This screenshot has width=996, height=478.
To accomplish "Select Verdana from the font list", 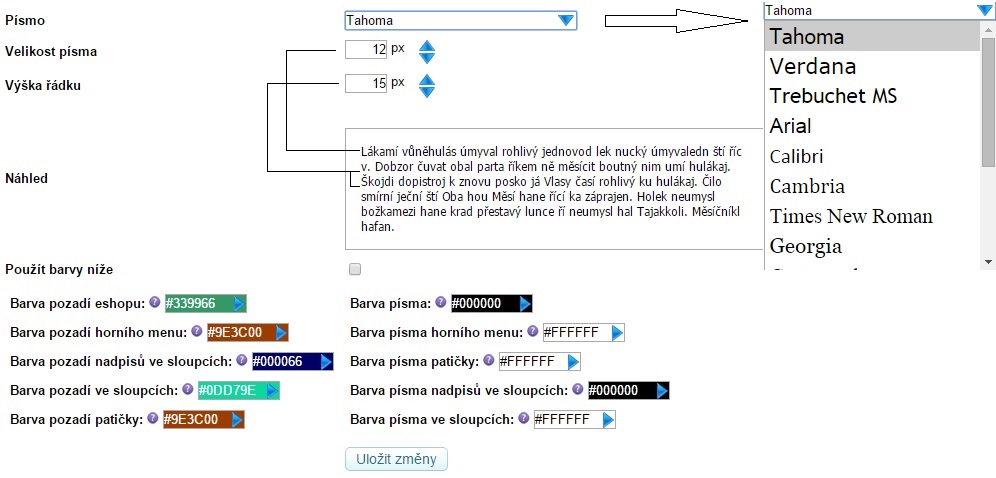I will 813,67.
